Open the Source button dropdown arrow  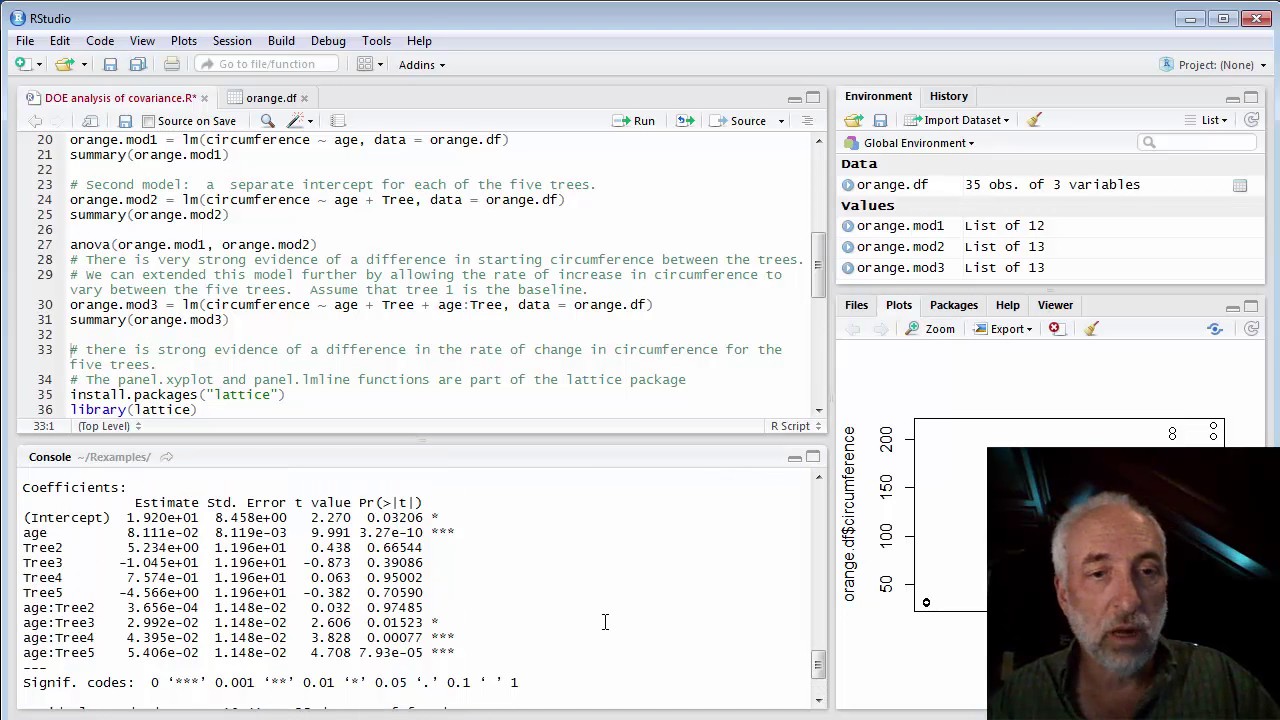point(781,121)
